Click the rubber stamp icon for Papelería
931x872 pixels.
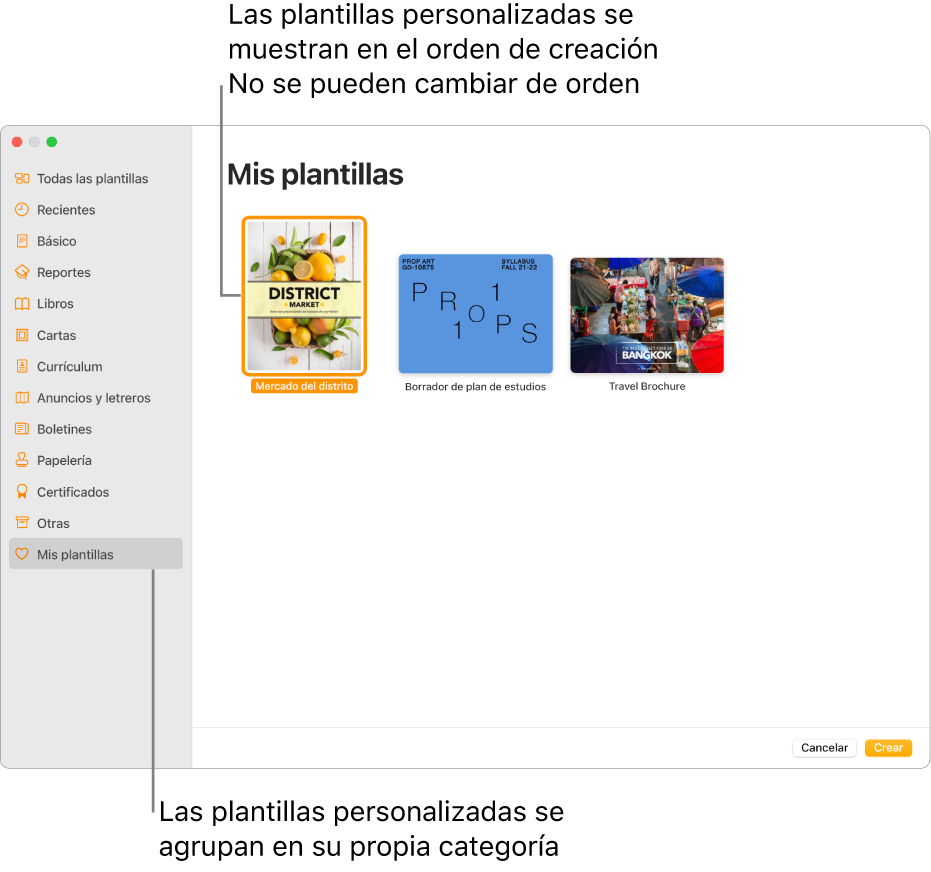(x=22, y=460)
